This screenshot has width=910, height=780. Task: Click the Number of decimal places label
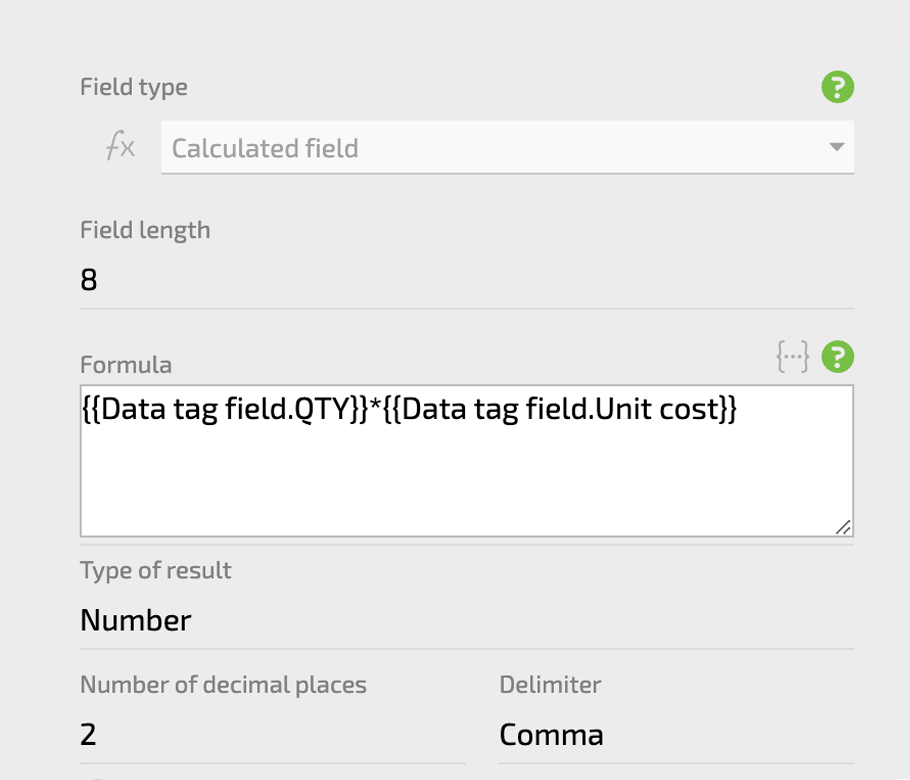223,685
